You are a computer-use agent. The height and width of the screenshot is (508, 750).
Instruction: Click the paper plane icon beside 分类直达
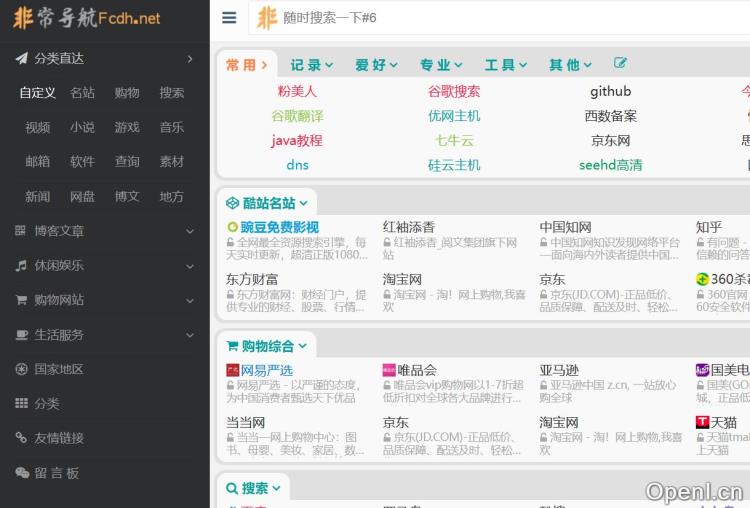tap(22, 58)
